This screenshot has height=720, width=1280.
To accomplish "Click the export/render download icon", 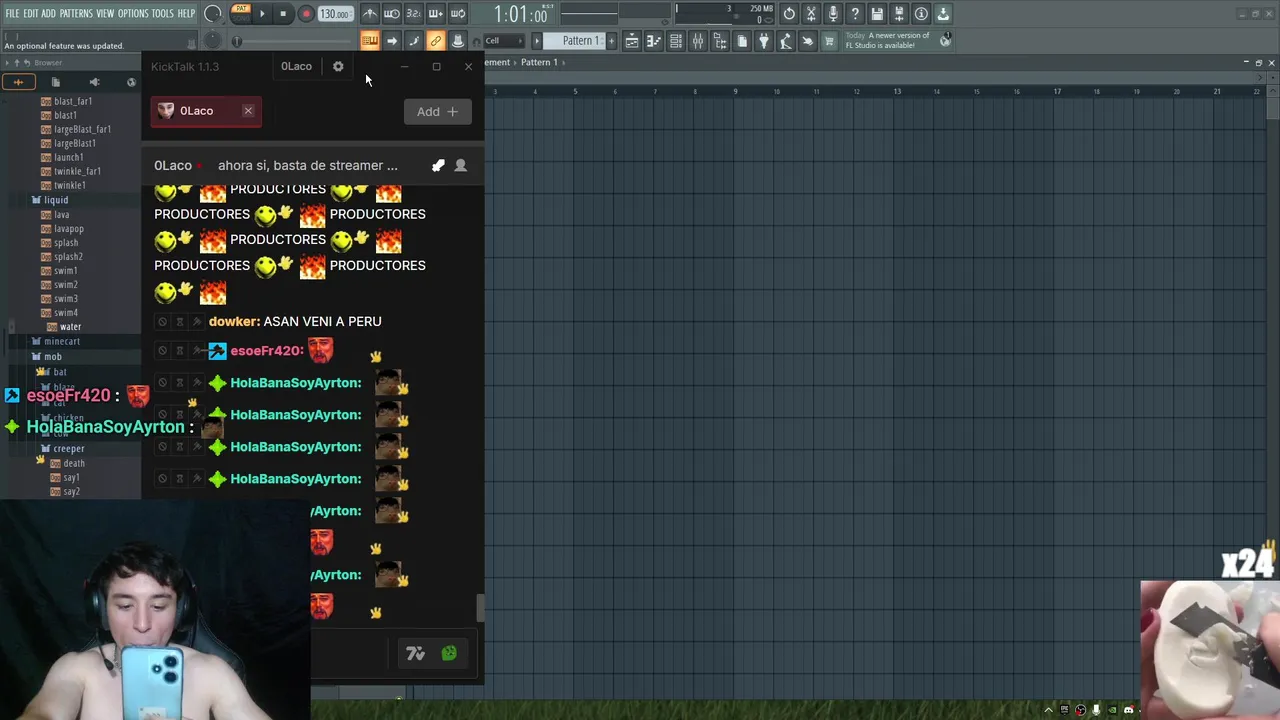I will point(943,14).
